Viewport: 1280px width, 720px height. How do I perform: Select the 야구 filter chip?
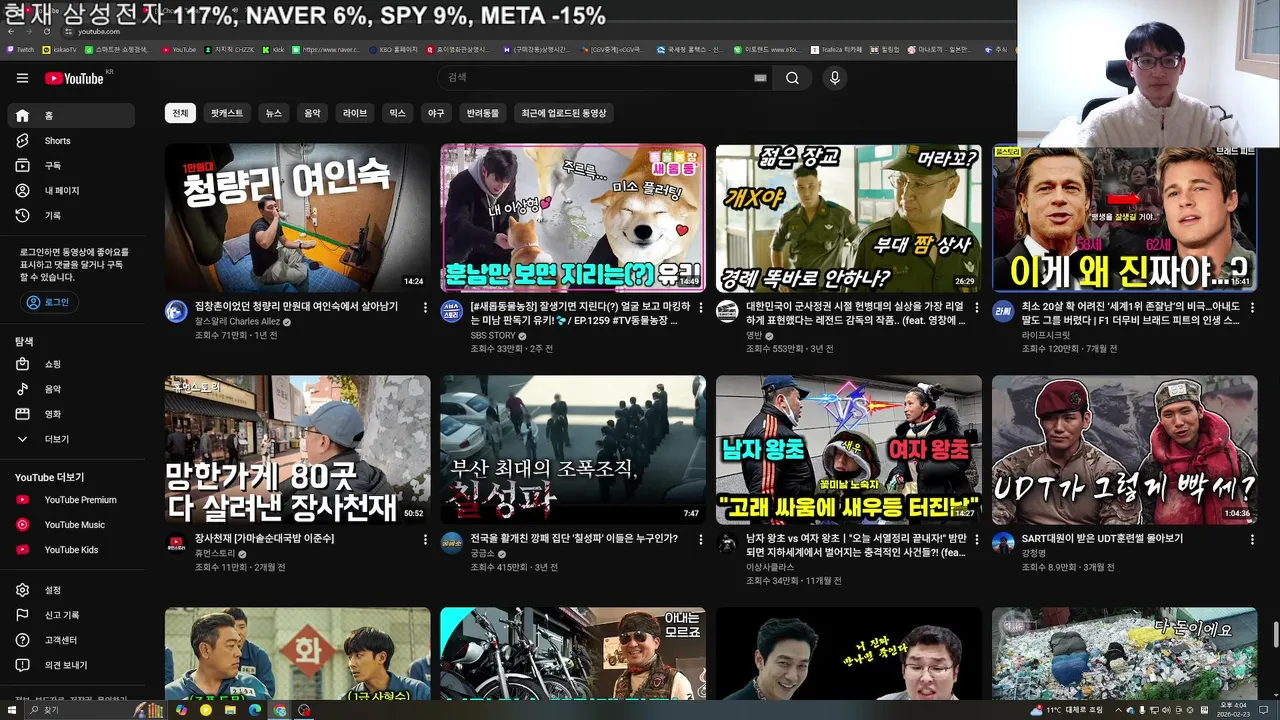(x=436, y=114)
